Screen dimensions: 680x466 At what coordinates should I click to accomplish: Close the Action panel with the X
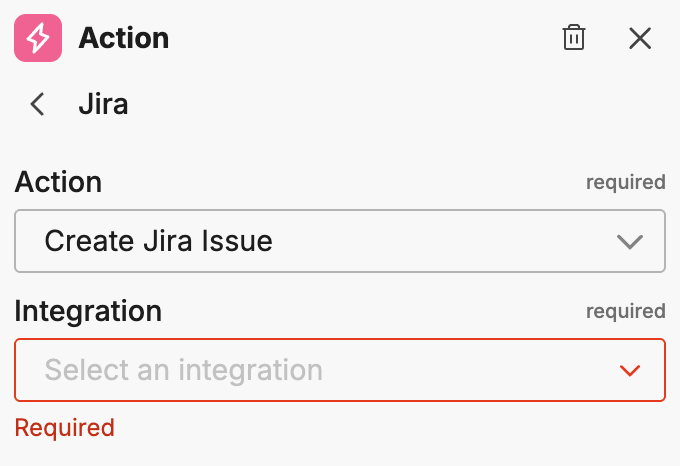(640, 38)
